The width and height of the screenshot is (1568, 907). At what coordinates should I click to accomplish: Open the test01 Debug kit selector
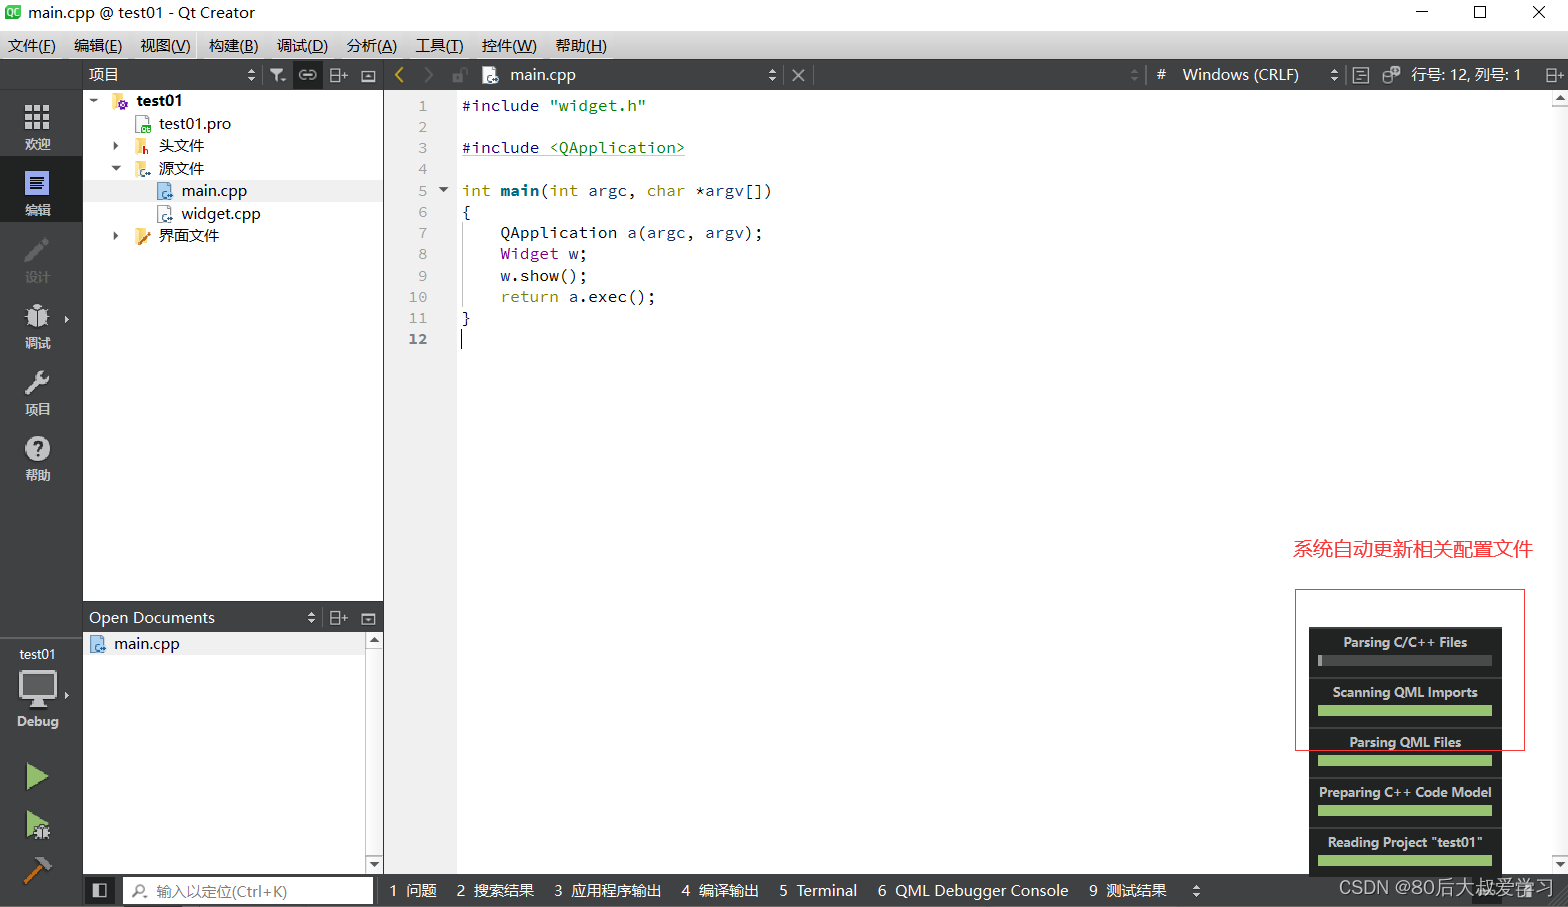click(x=37, y=687)
